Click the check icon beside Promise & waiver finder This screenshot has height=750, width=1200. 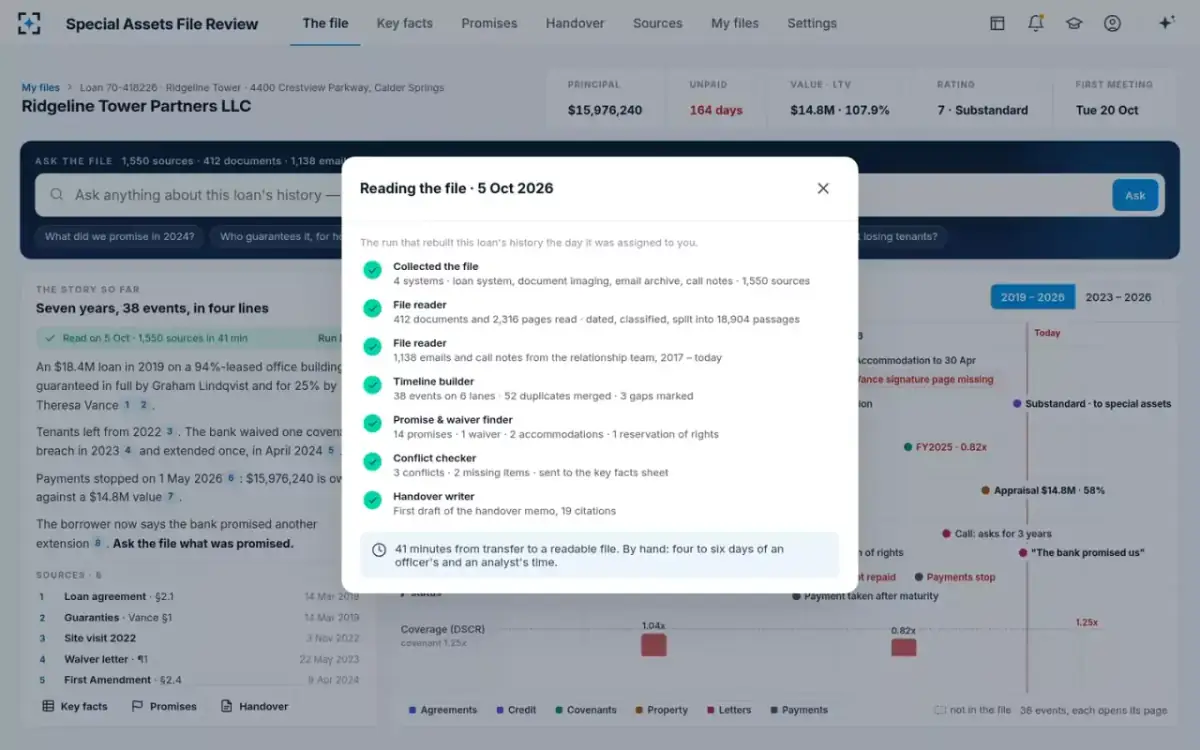click(x=372, y=423)
